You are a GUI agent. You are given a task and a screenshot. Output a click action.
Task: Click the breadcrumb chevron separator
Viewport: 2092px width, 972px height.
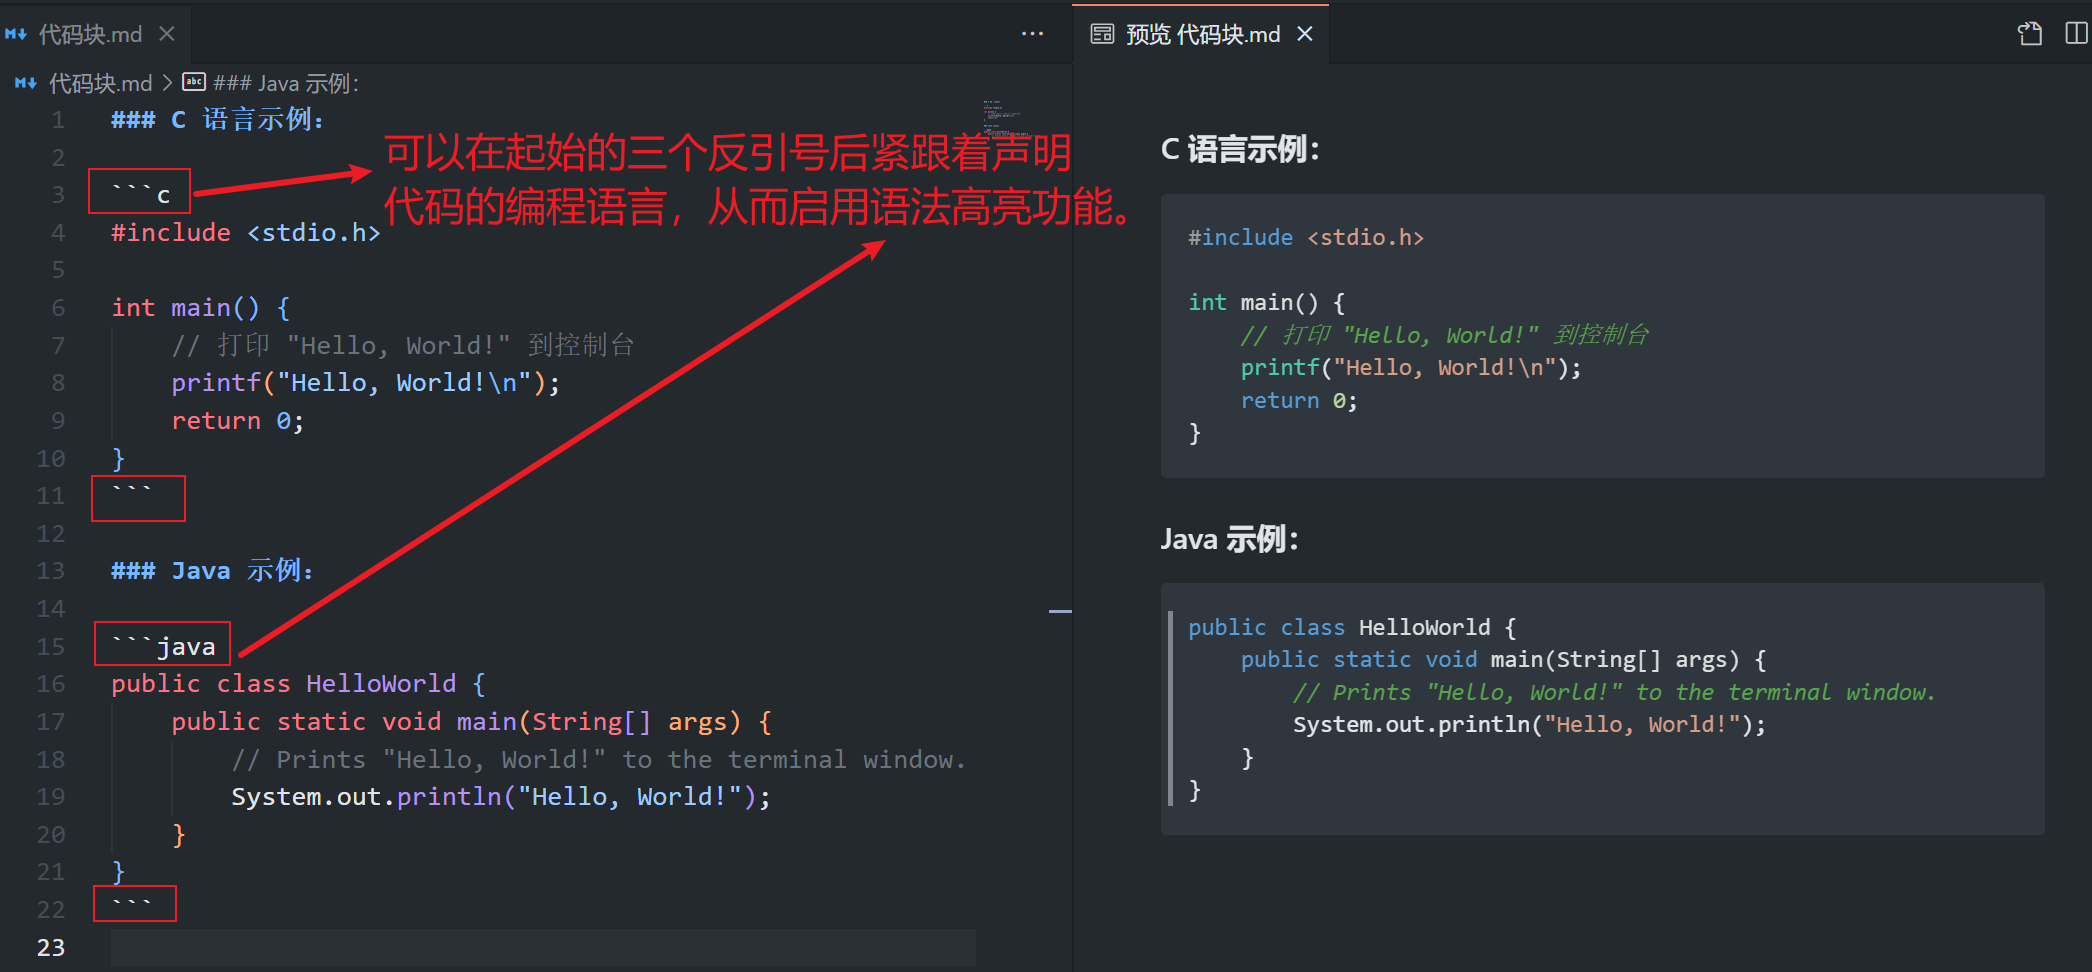click(x=167, y=83)
